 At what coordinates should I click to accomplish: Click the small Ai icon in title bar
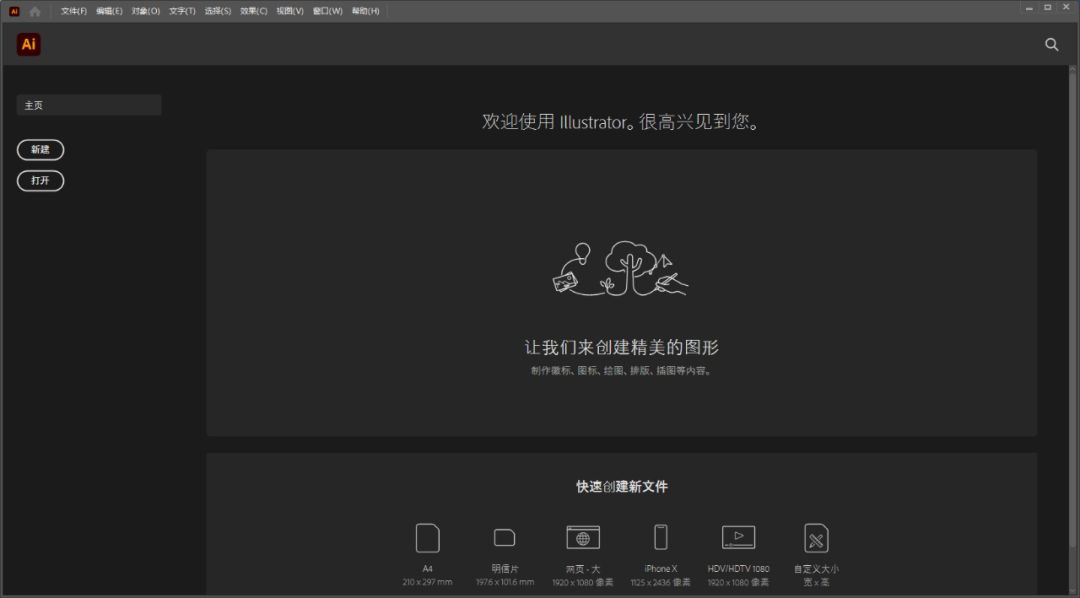click(x=14, y=11)
